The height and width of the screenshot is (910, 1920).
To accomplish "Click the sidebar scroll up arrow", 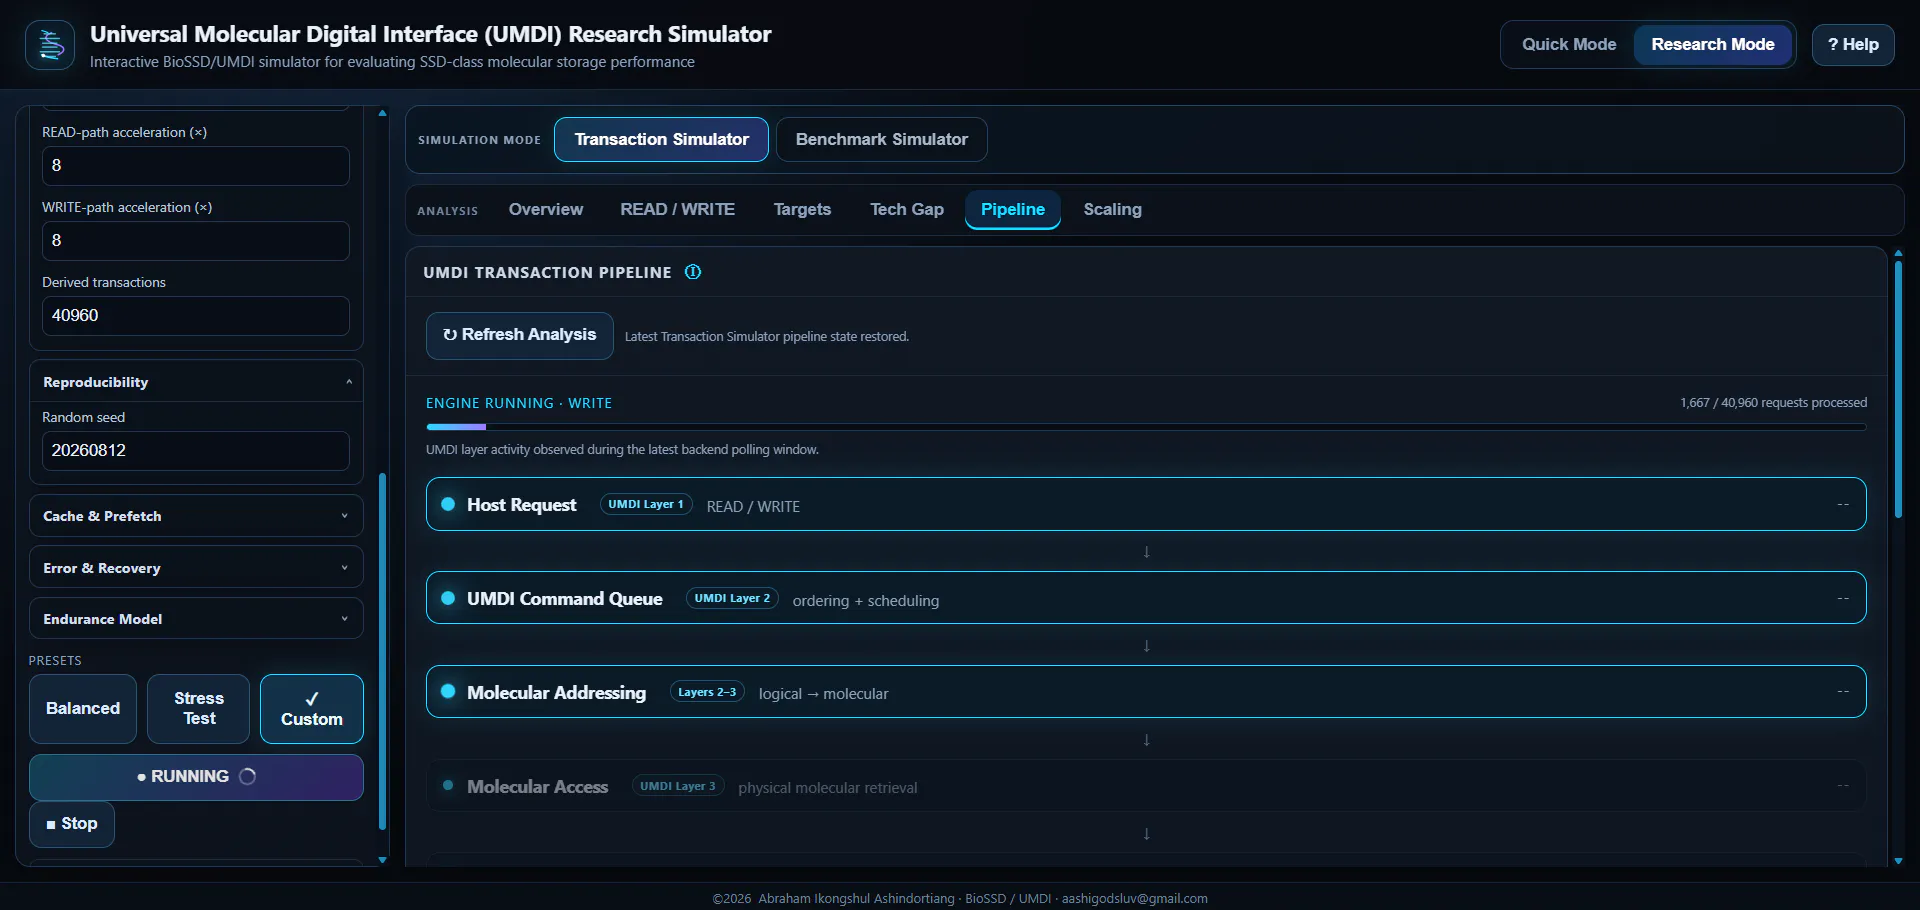I will click(382, 113).
